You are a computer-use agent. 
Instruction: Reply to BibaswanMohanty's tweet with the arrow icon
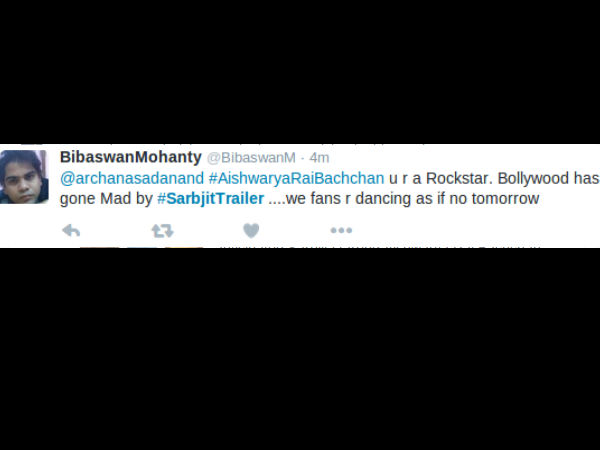71,231
